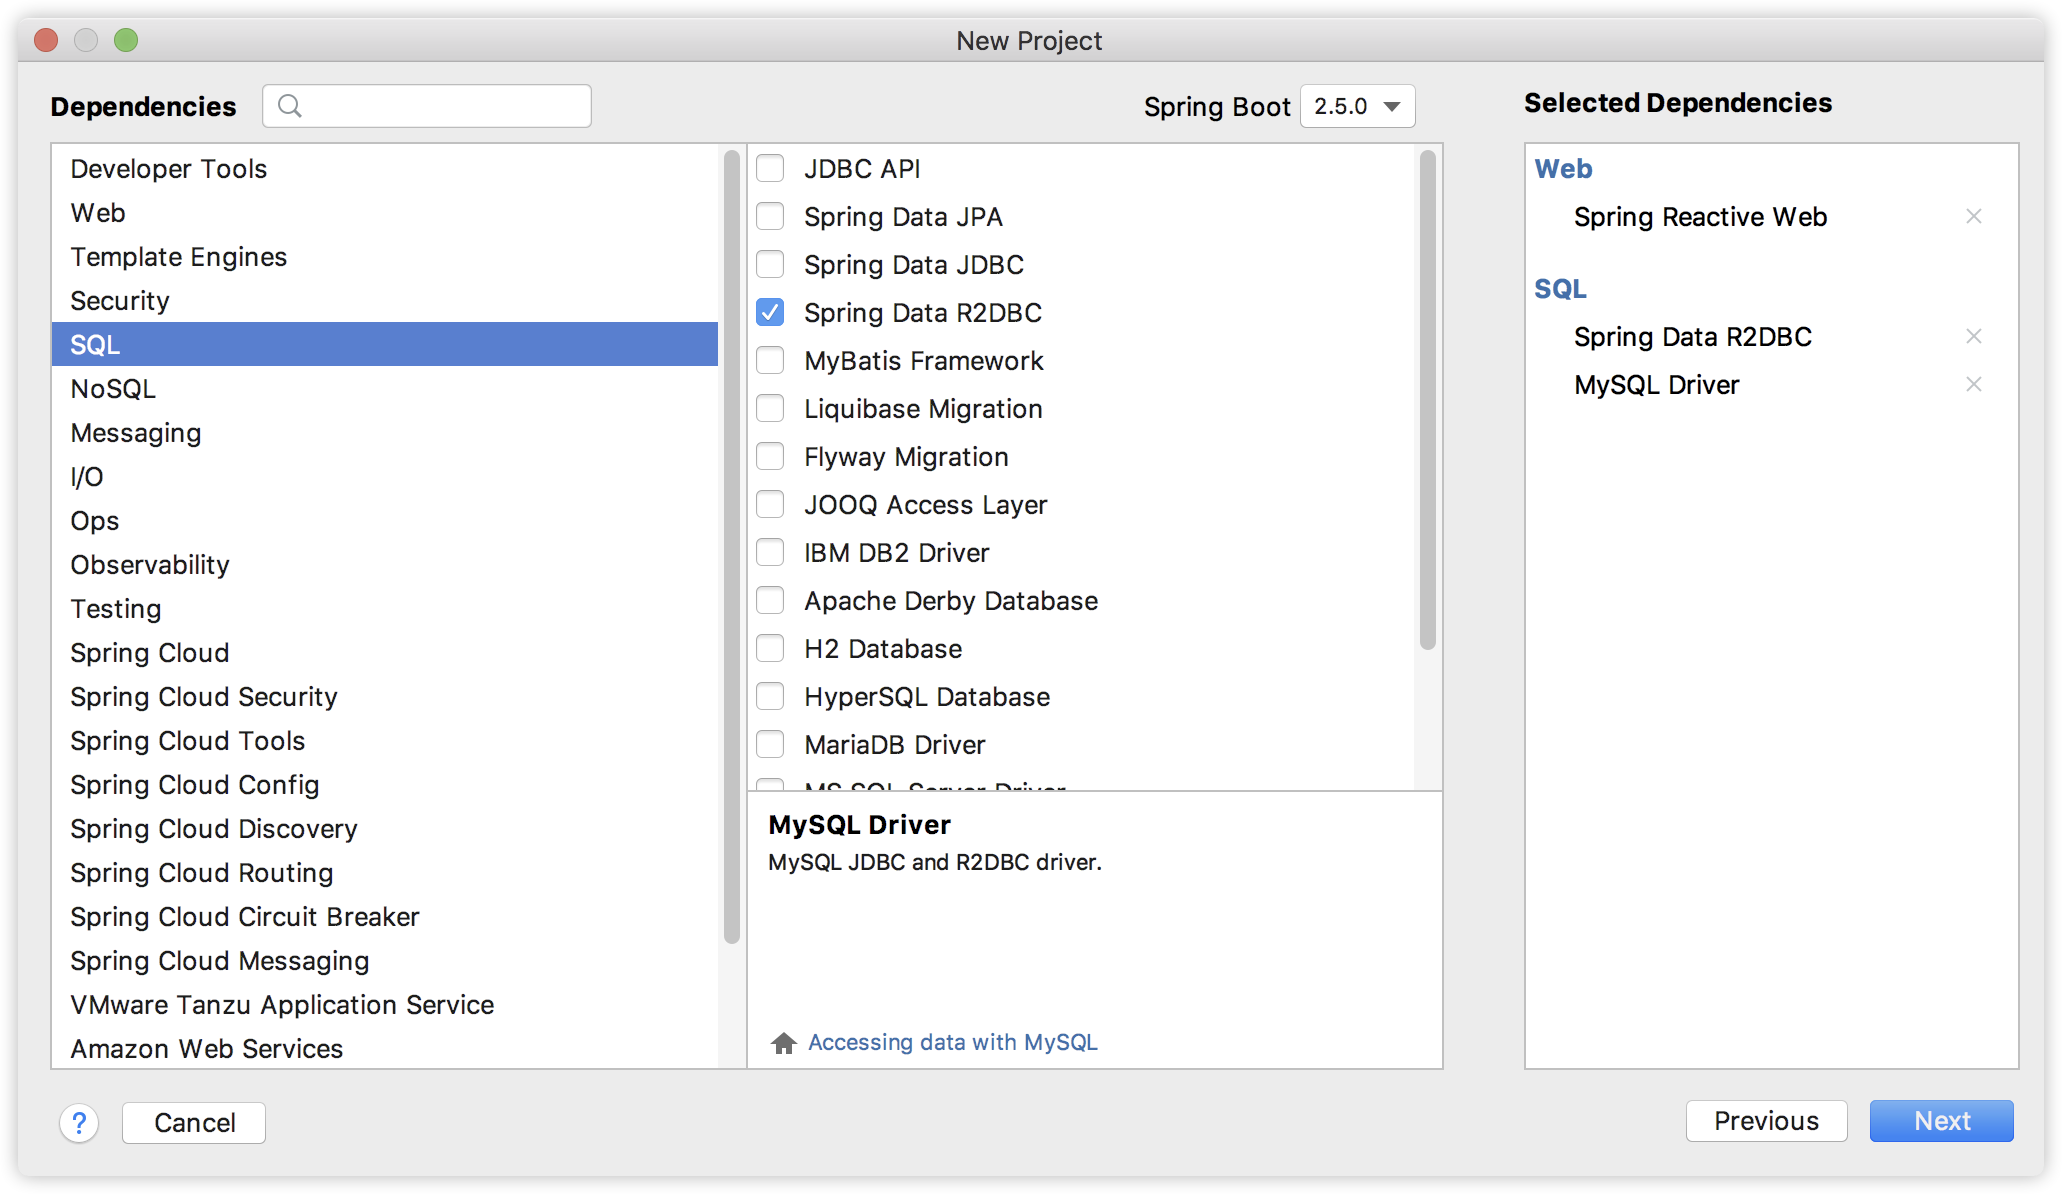Select the Developer Tools category

pos(168,169)
